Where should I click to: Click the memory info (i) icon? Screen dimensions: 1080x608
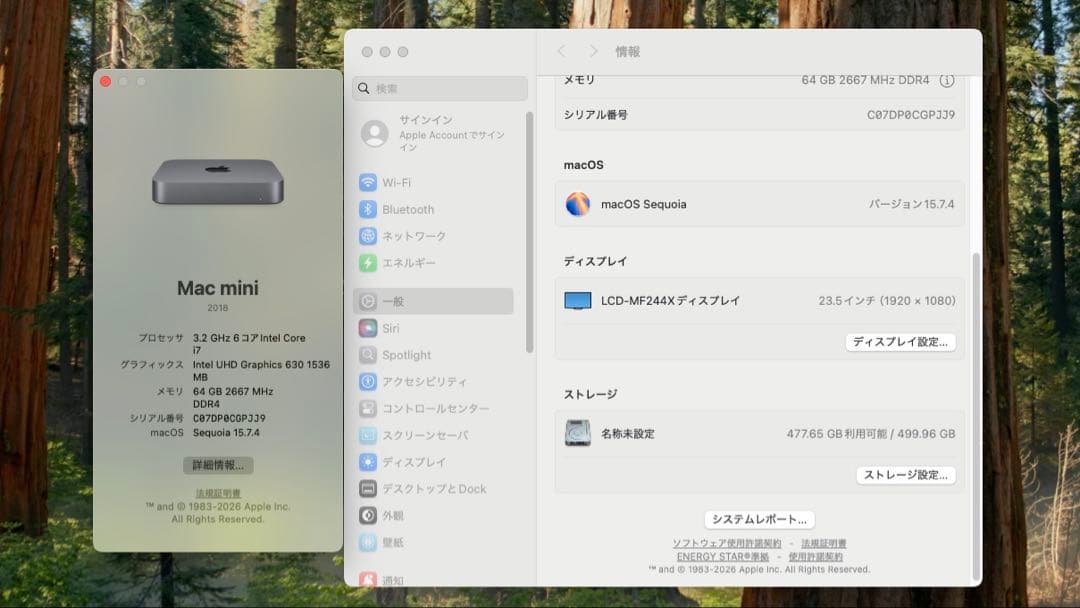(947, 81)
